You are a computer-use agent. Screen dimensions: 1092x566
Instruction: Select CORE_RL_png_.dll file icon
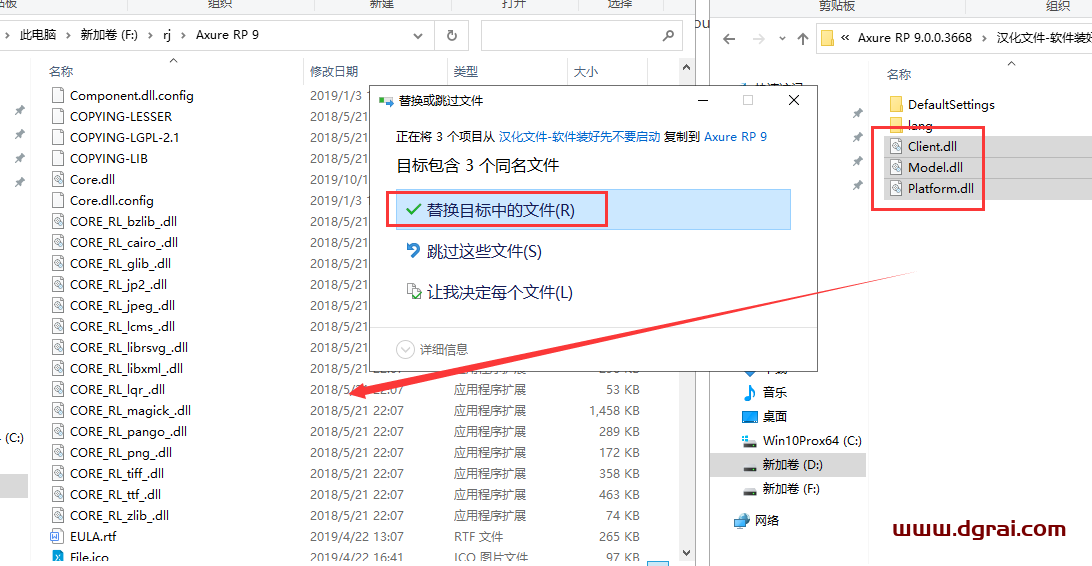[58, 453]
